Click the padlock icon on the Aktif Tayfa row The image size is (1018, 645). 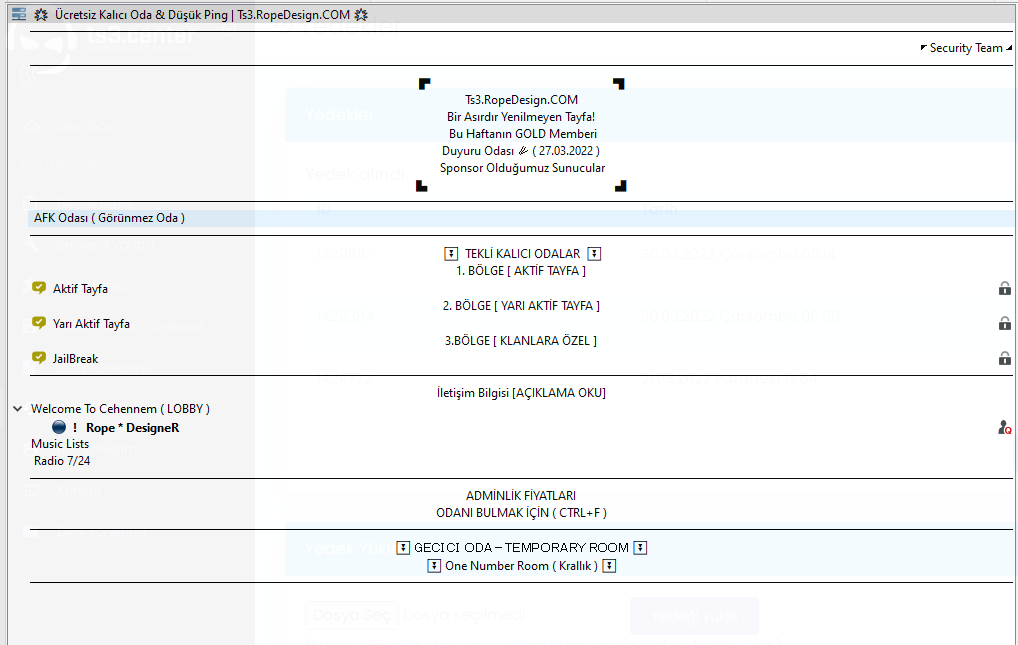[1004, 288]
